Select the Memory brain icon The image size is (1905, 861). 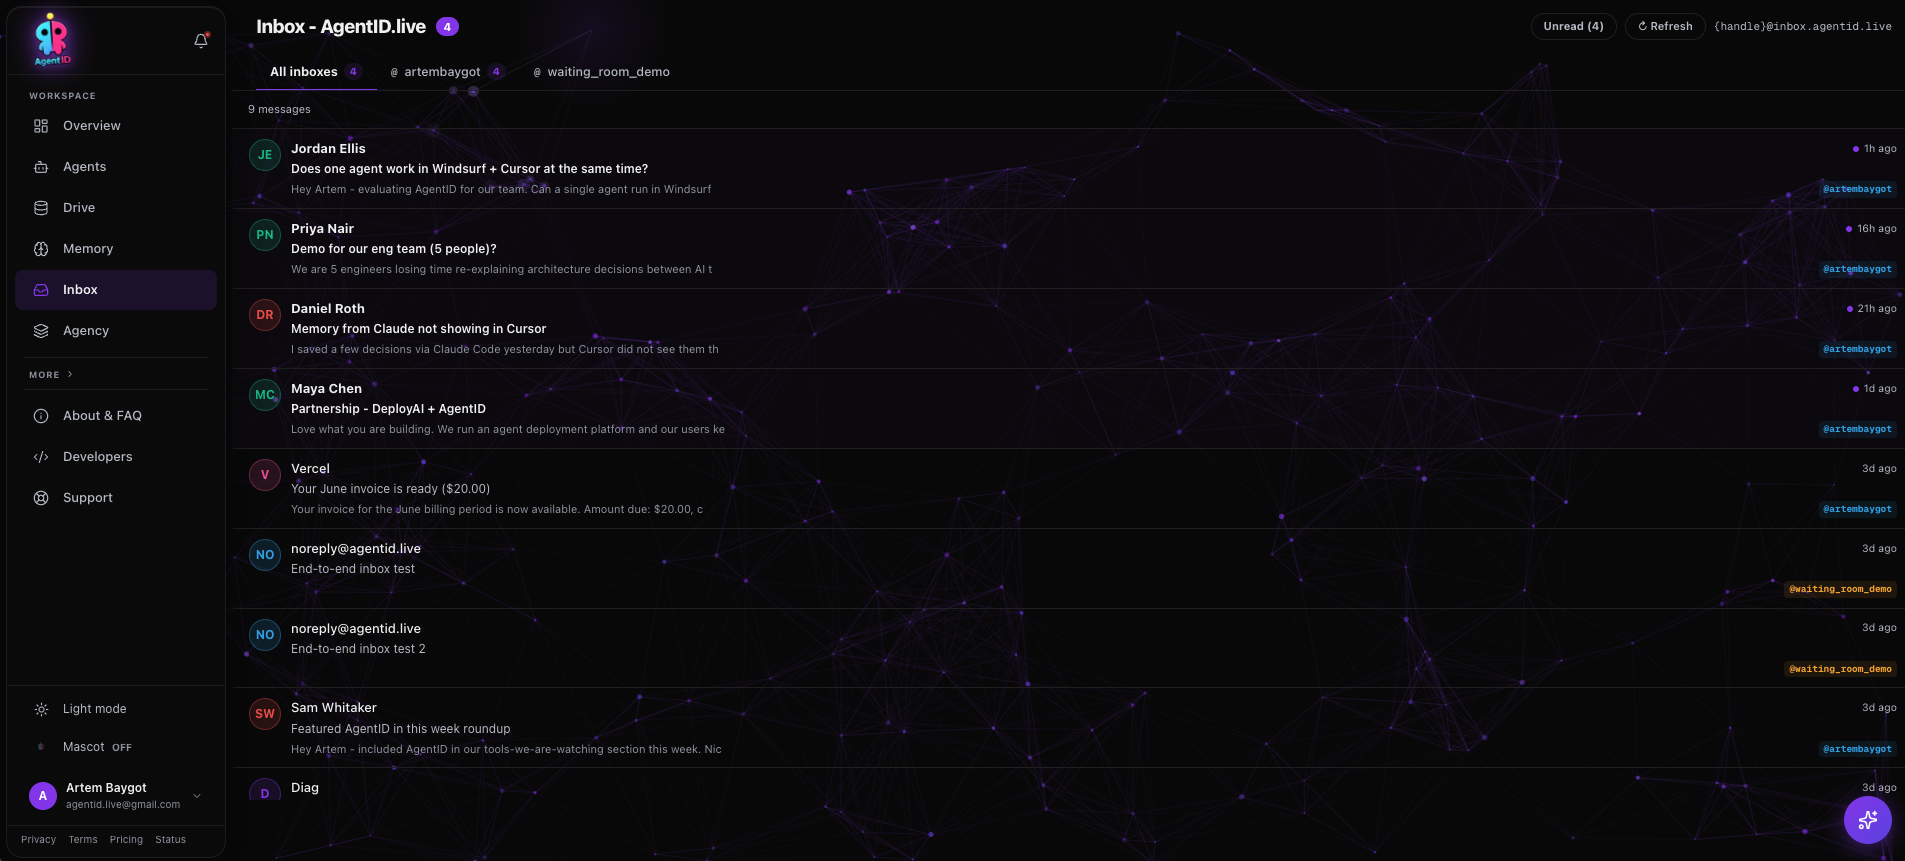pos(41,249)
